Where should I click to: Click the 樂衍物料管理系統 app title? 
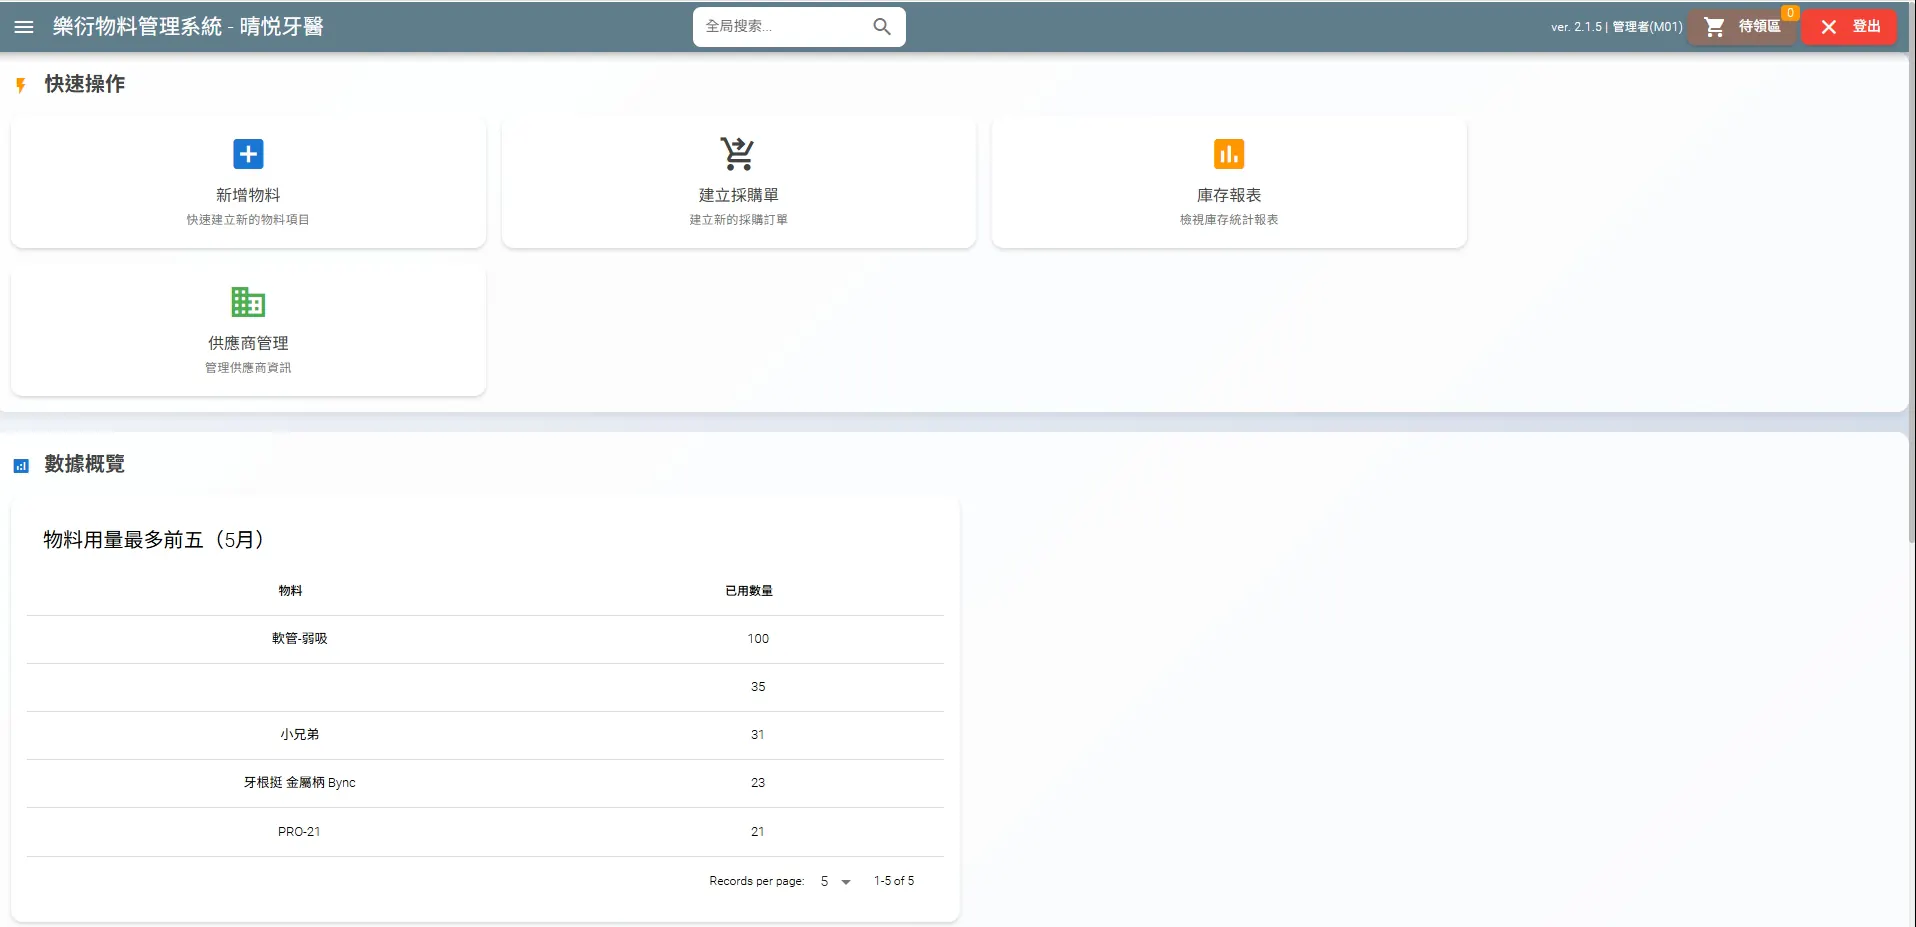188,27
